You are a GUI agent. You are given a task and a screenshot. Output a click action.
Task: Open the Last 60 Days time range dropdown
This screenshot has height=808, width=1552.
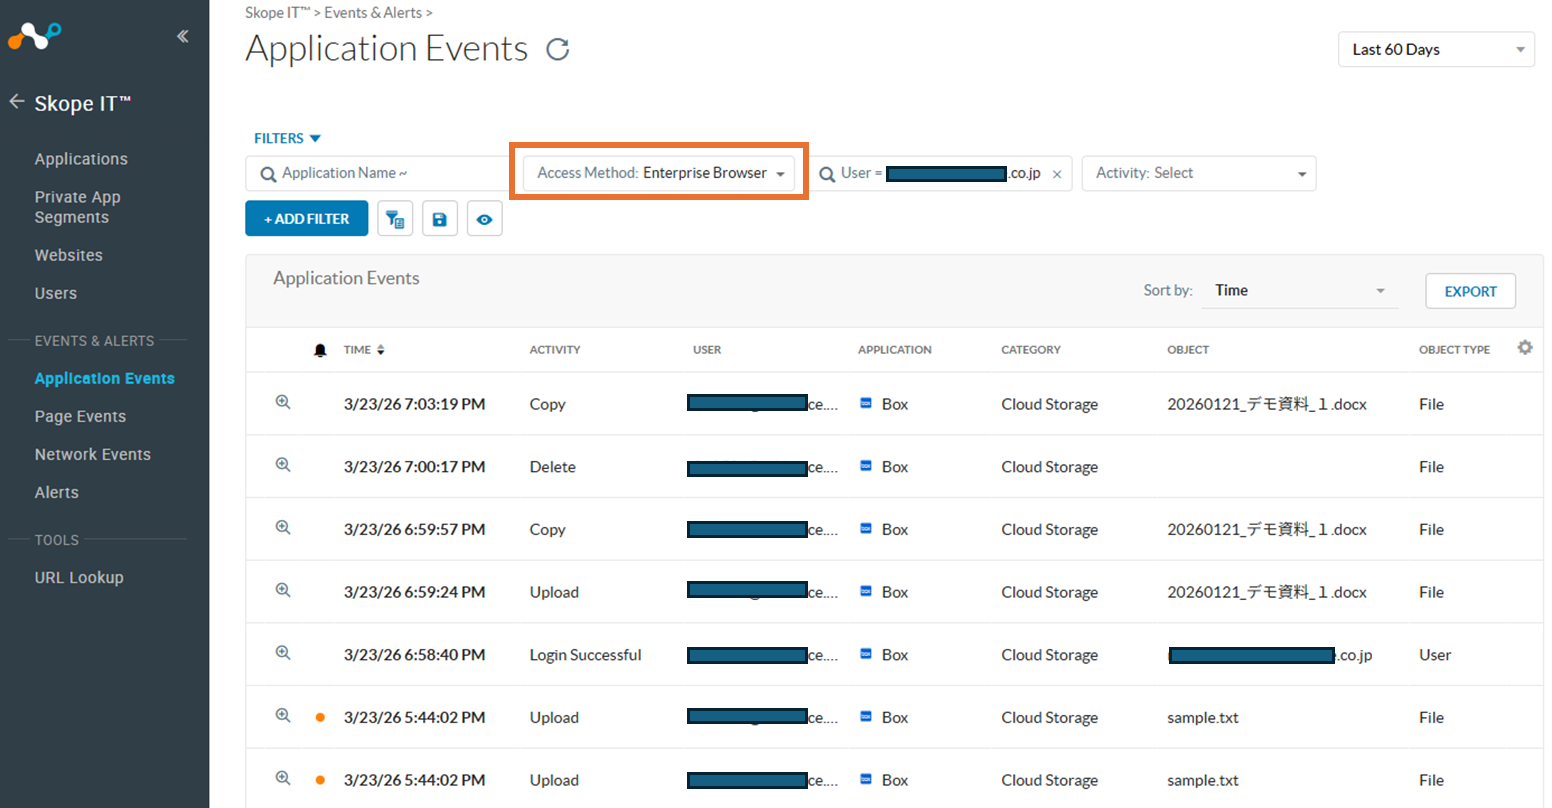pyautogui.click(x=1435, y=50)
